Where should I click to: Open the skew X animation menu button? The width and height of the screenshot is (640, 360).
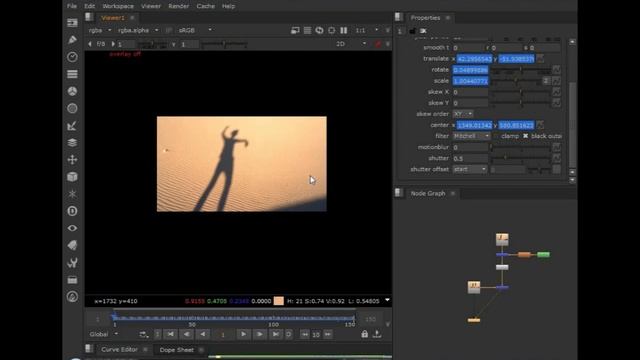tap(556, 92)
